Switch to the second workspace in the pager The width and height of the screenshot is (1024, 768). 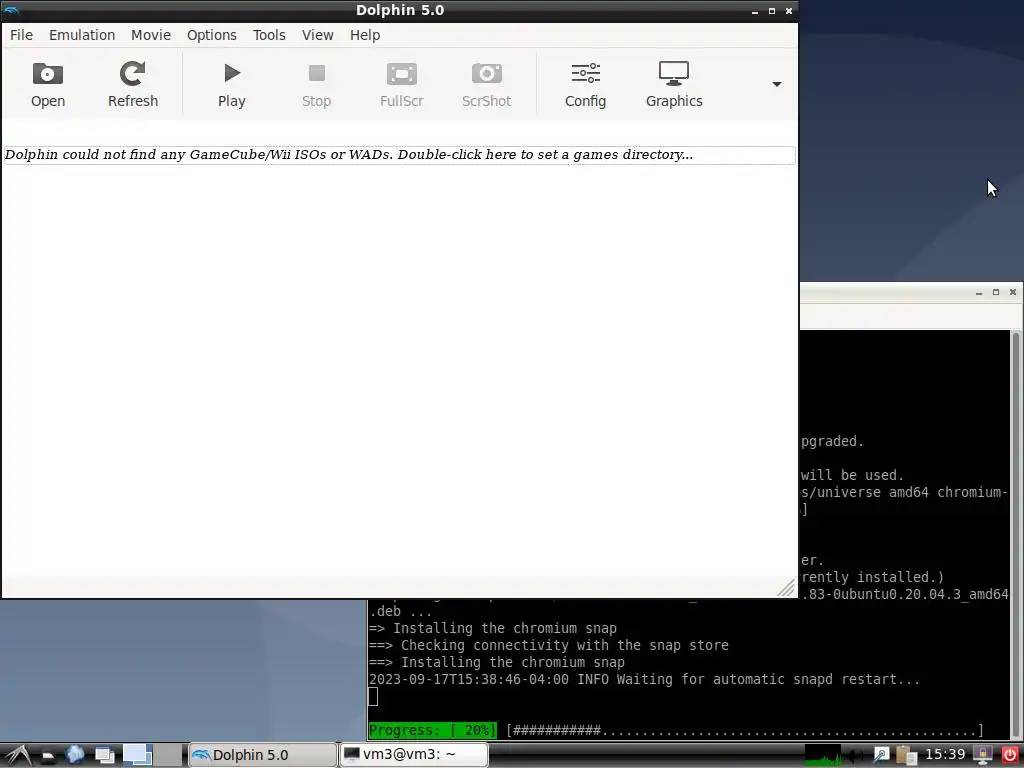pos(168,755)
